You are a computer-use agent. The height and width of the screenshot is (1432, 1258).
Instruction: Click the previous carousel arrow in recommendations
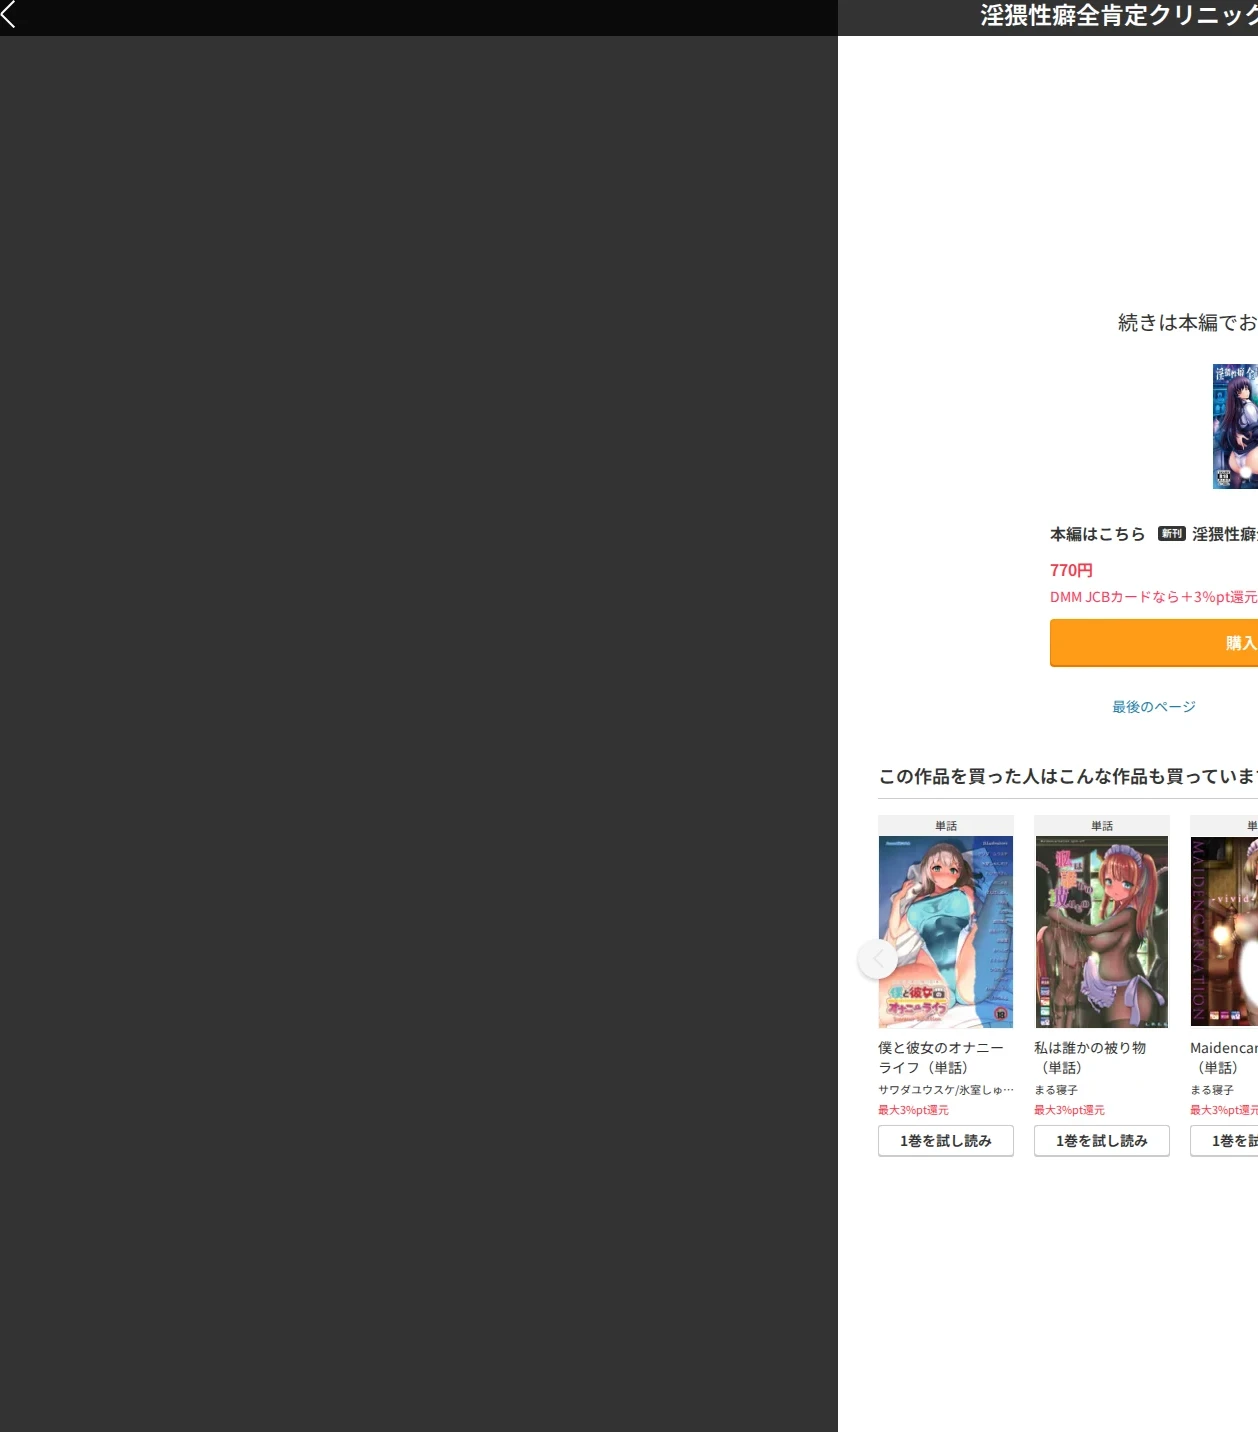pos(878,959)
